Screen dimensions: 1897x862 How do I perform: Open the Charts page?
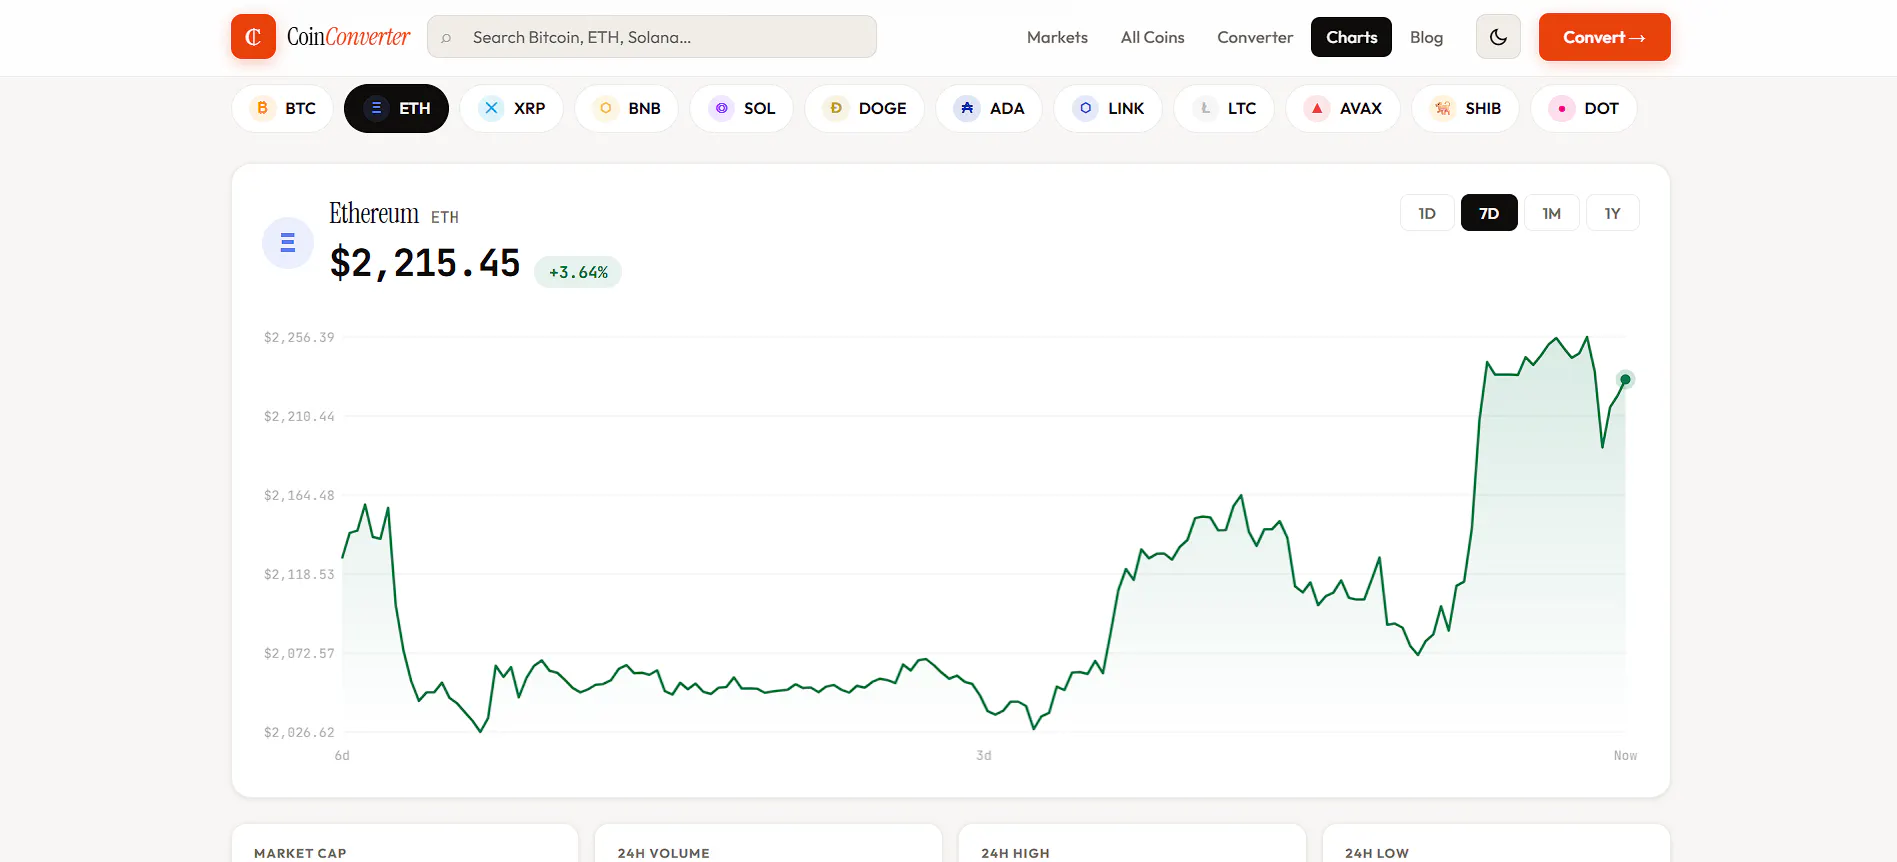(x=1351, y=37)
